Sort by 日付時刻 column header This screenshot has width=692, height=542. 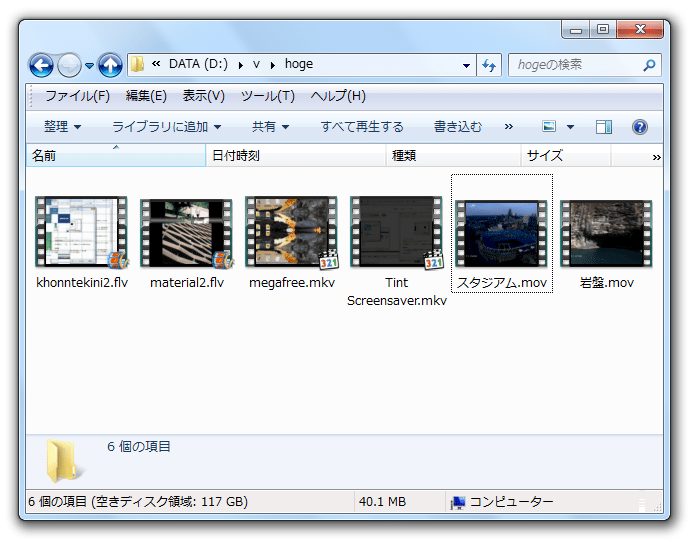296,155
